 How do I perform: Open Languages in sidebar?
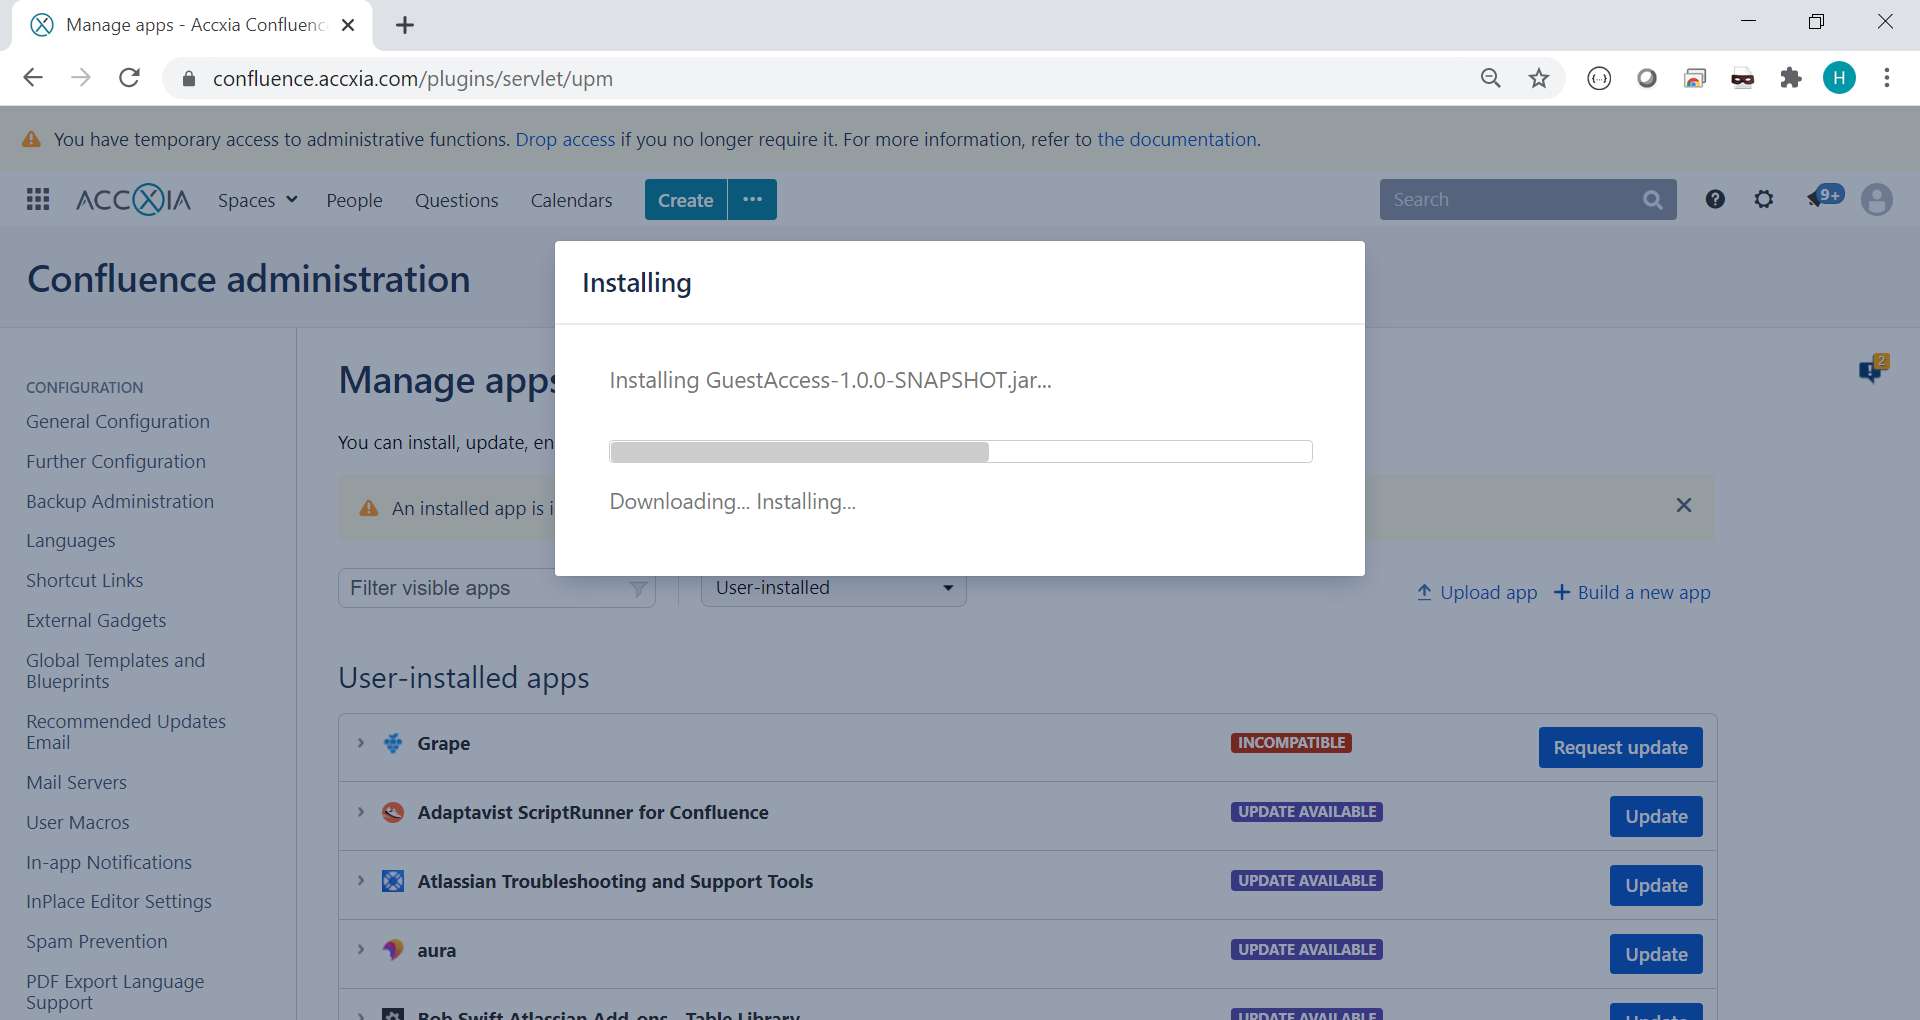(x=71, y=541)
